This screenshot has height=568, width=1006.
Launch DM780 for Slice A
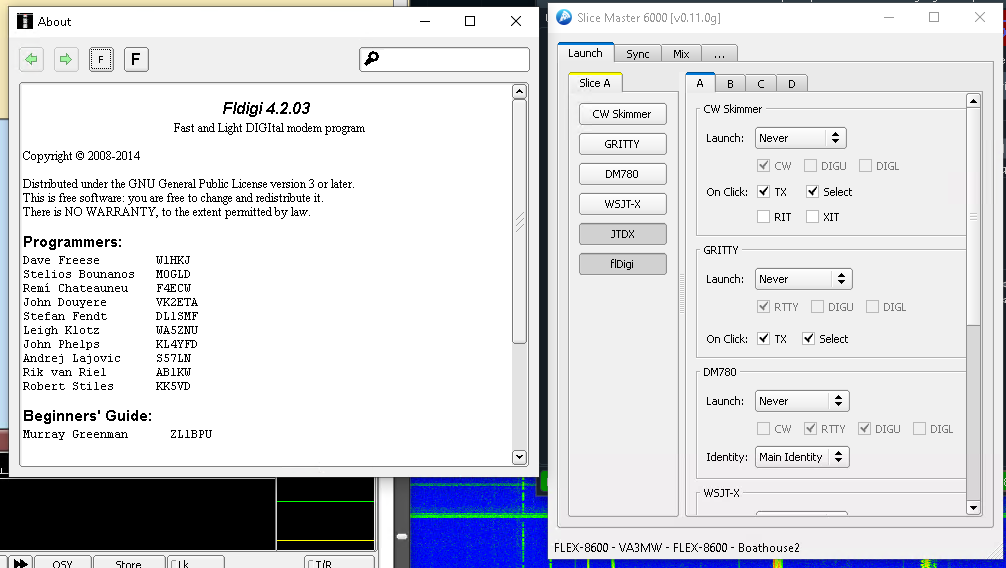click(x=622, y=174)
